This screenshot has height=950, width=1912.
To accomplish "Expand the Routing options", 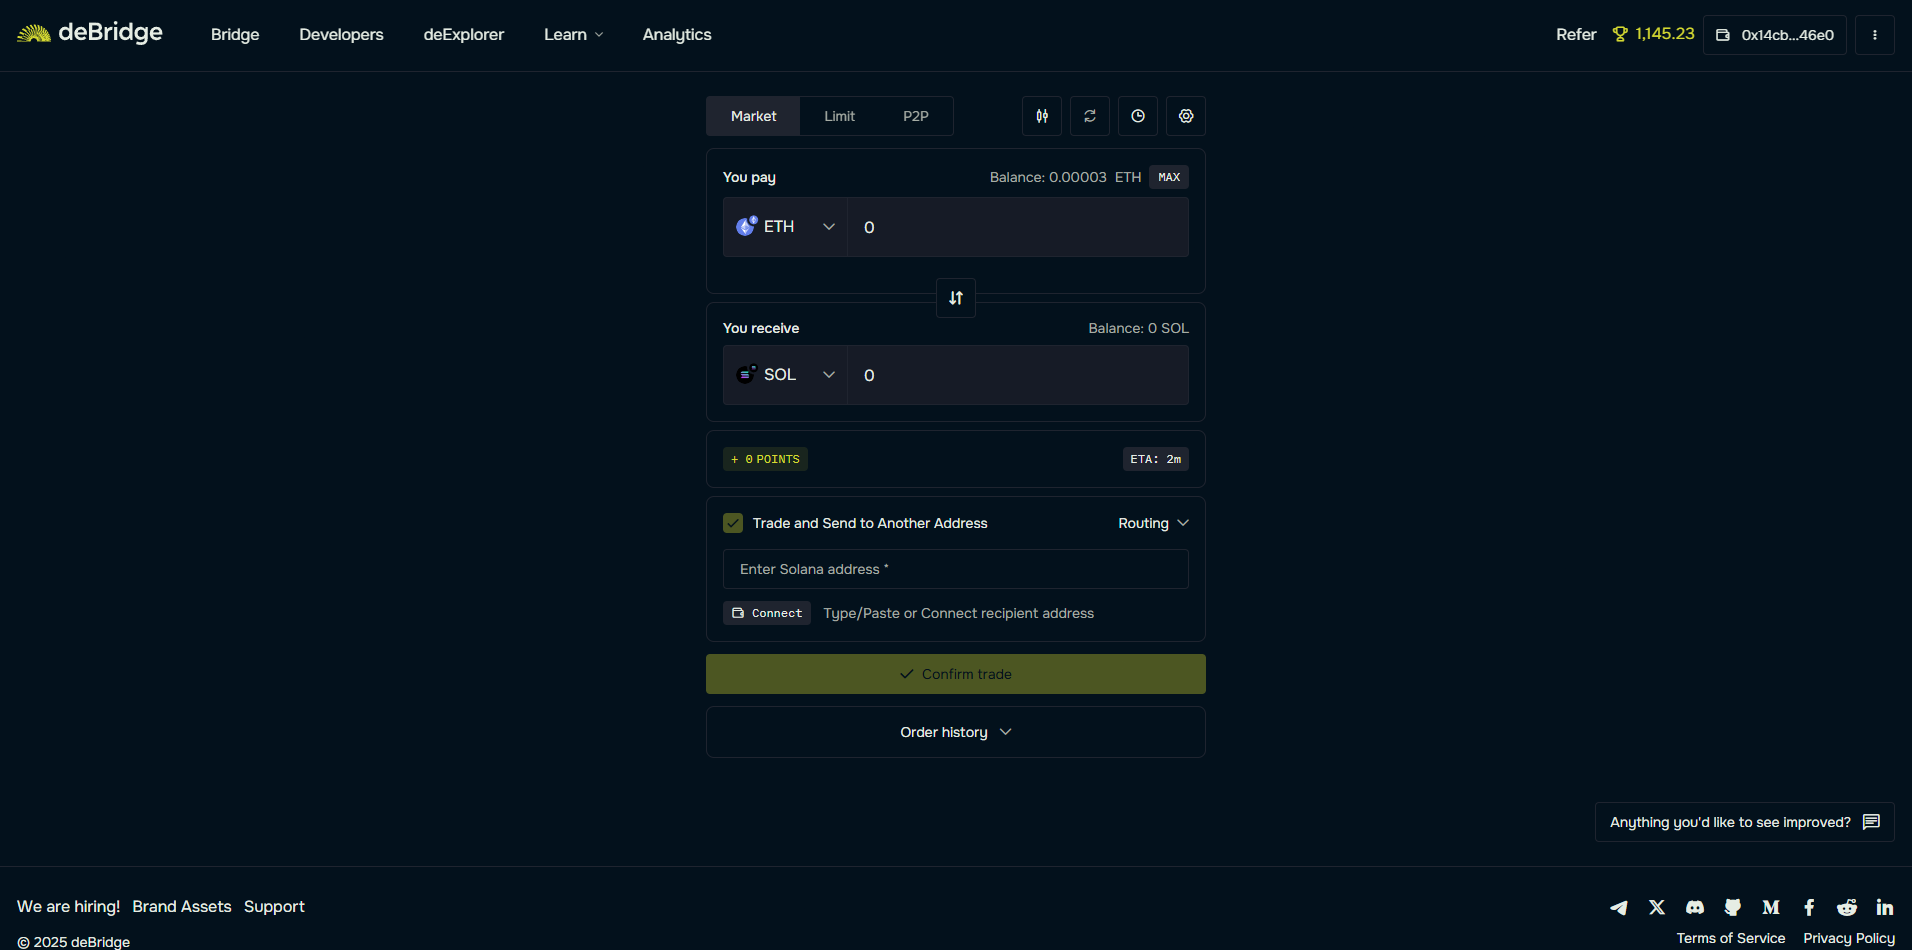I will 1153,523.
